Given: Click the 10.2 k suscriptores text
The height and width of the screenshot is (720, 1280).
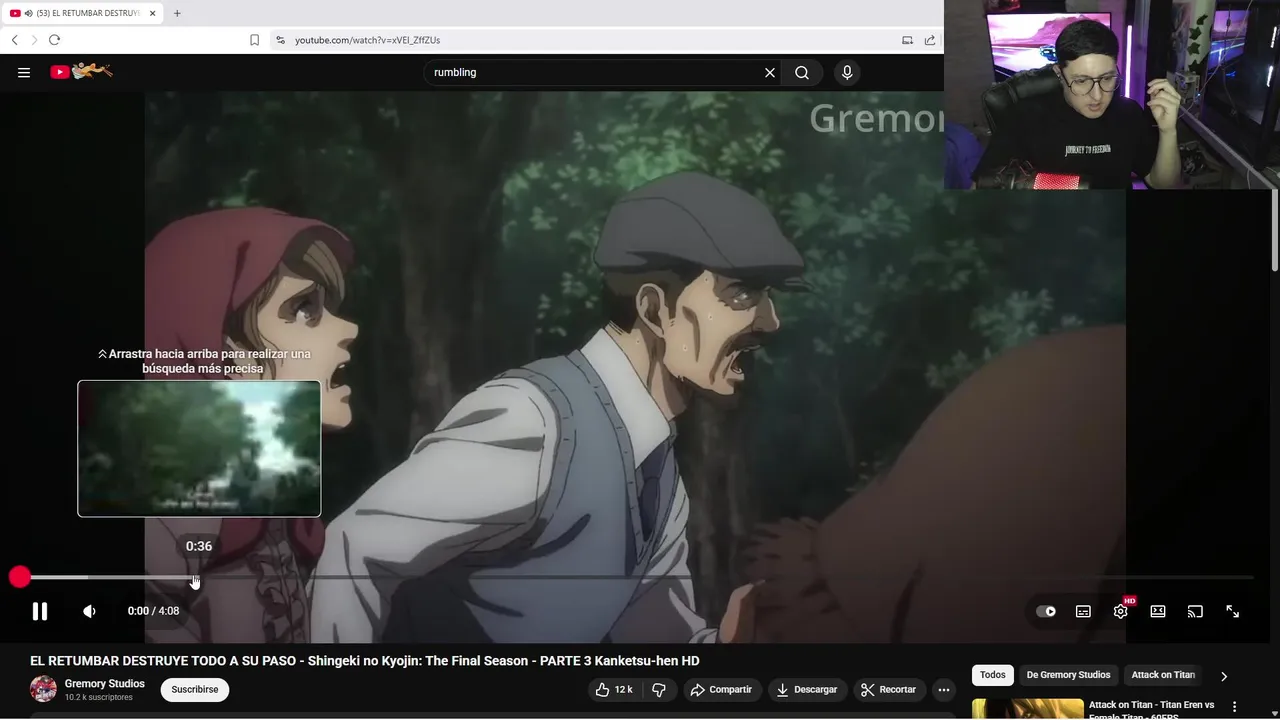Looking at the screenshot, I should click(98, 697).
